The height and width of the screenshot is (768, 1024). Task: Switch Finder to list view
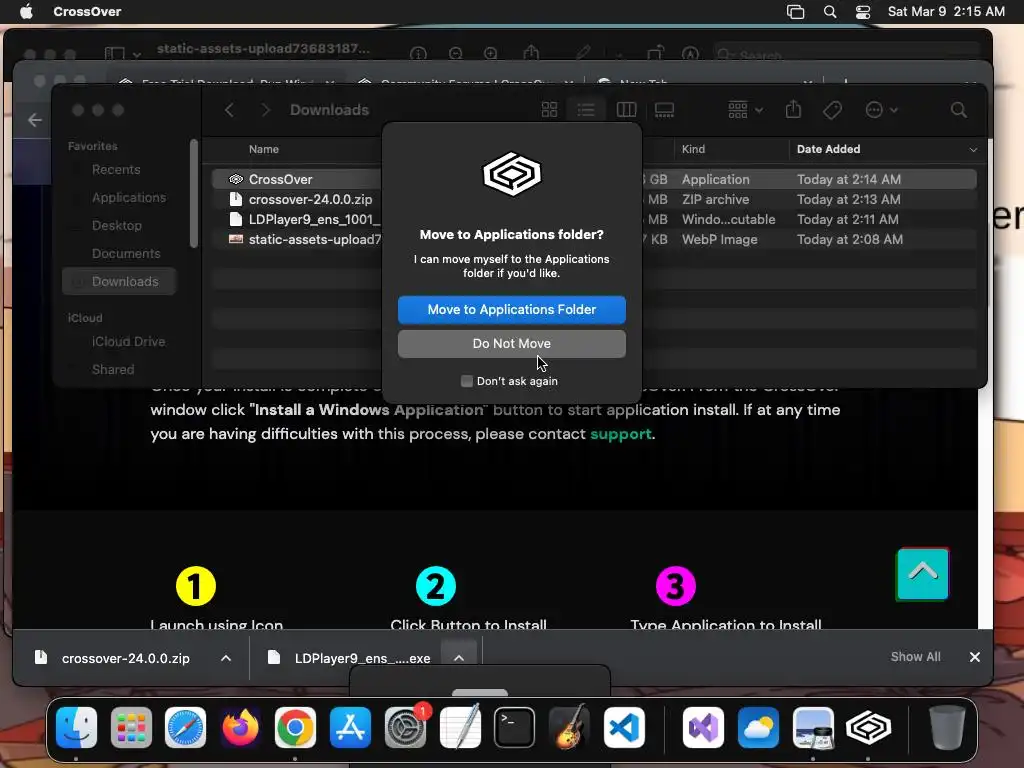[x=586, y=110]
